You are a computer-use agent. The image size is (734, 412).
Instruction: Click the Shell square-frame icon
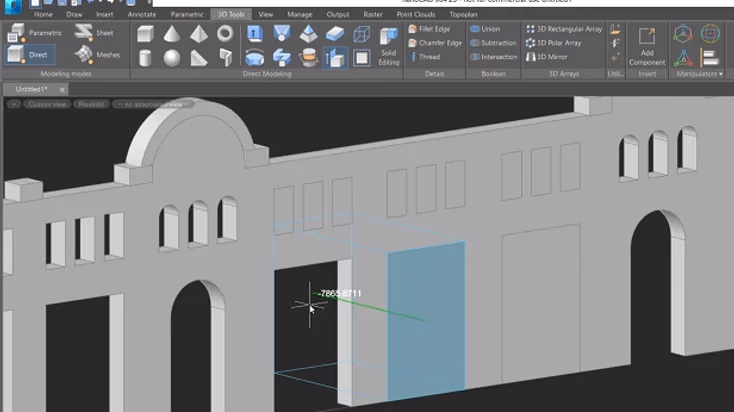(x=361, y=58)
